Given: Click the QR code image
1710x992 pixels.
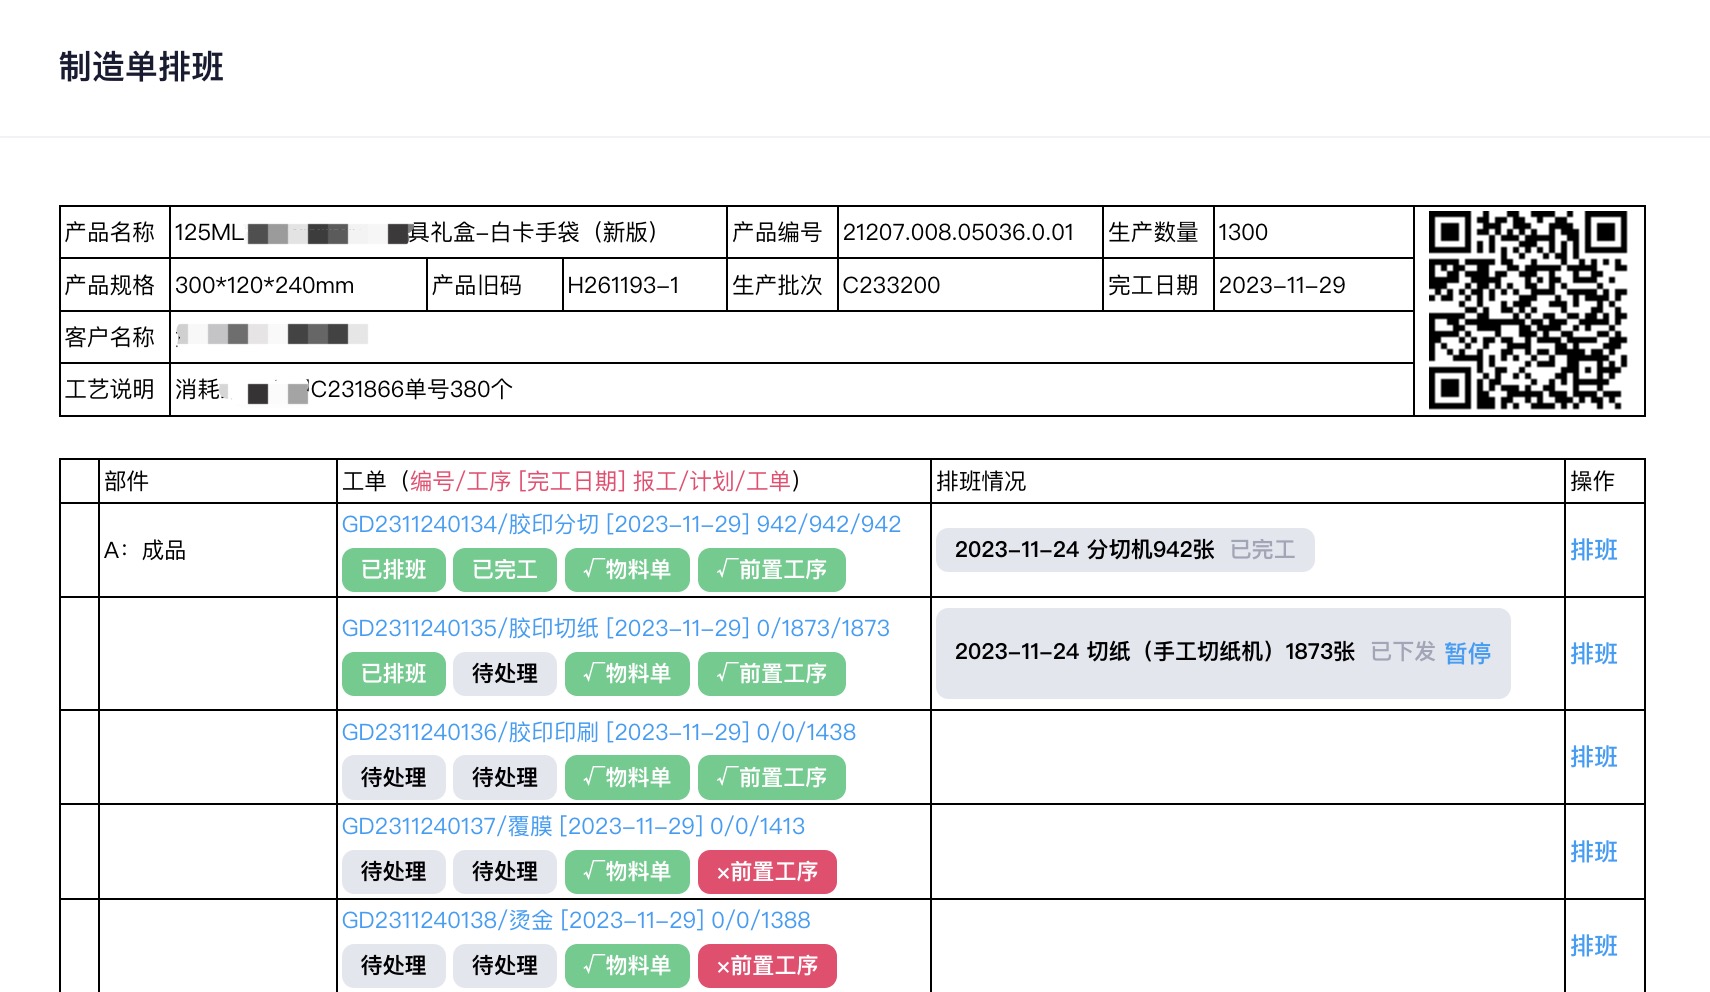Looking at the screenshot, I should point(1527,310).
